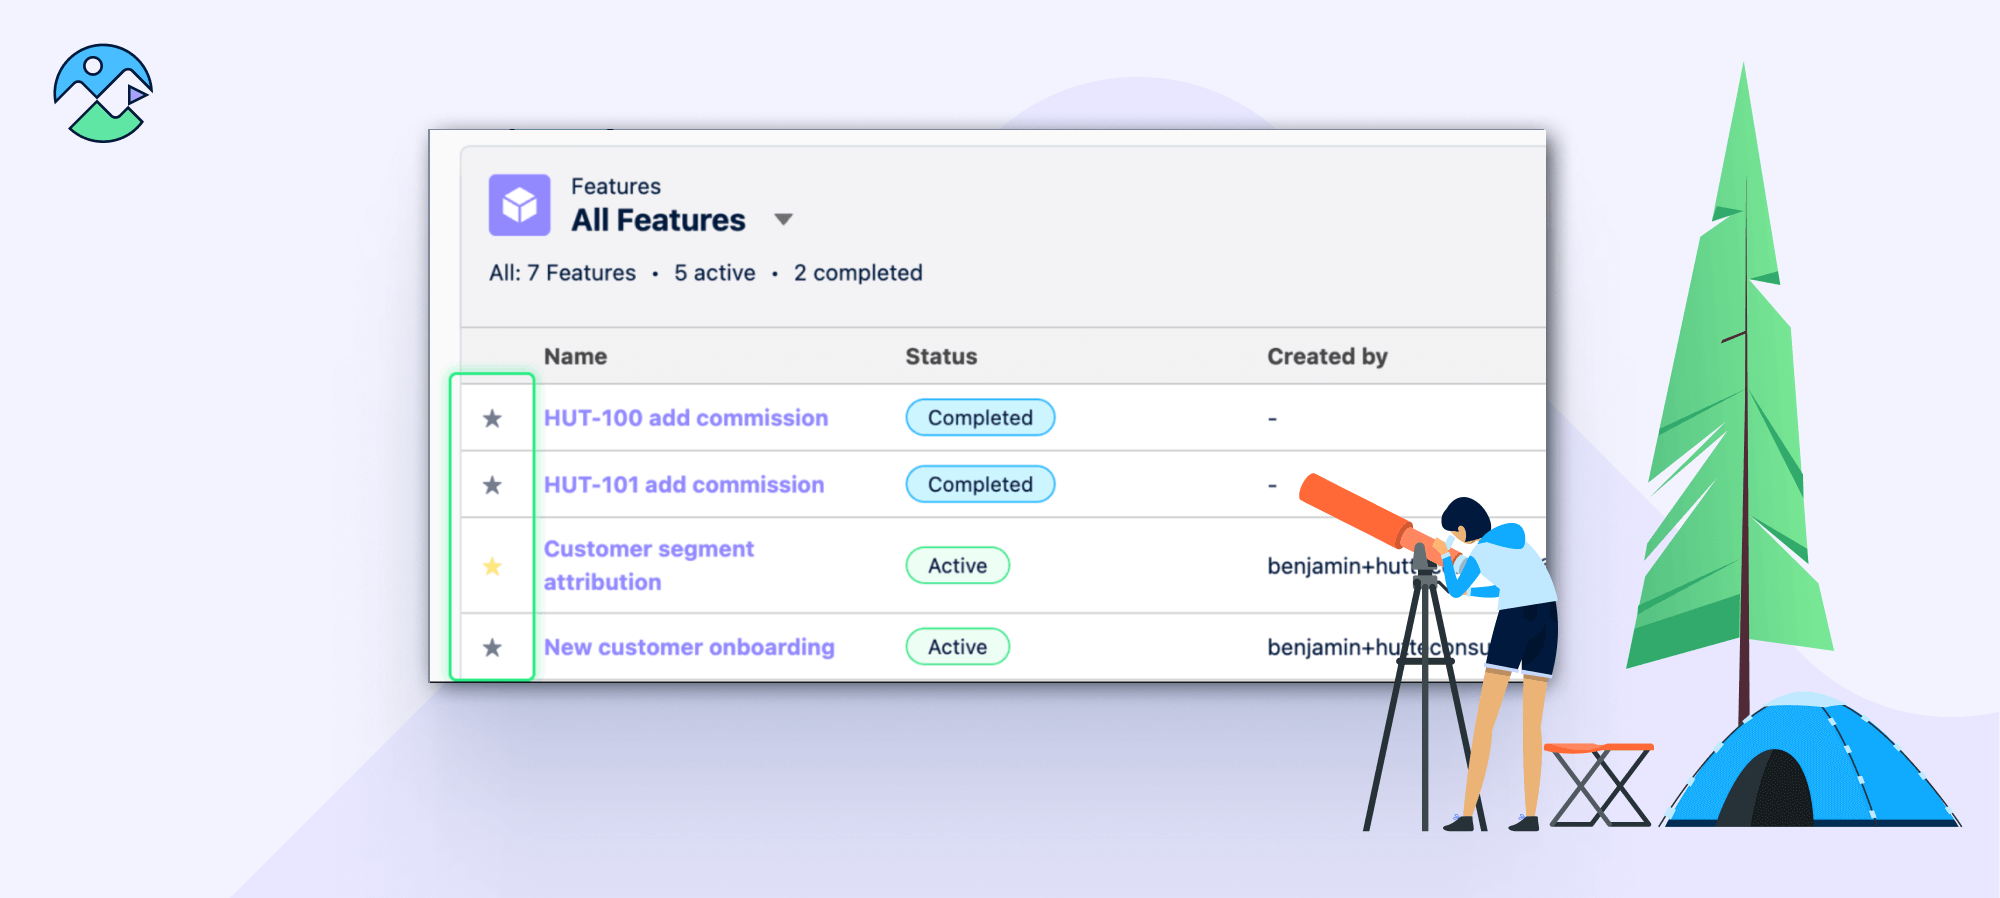This screenshot has width=2000, height=898.
Task: Click the 'All: 7 Features' summary text
Action: click(562, 273)
